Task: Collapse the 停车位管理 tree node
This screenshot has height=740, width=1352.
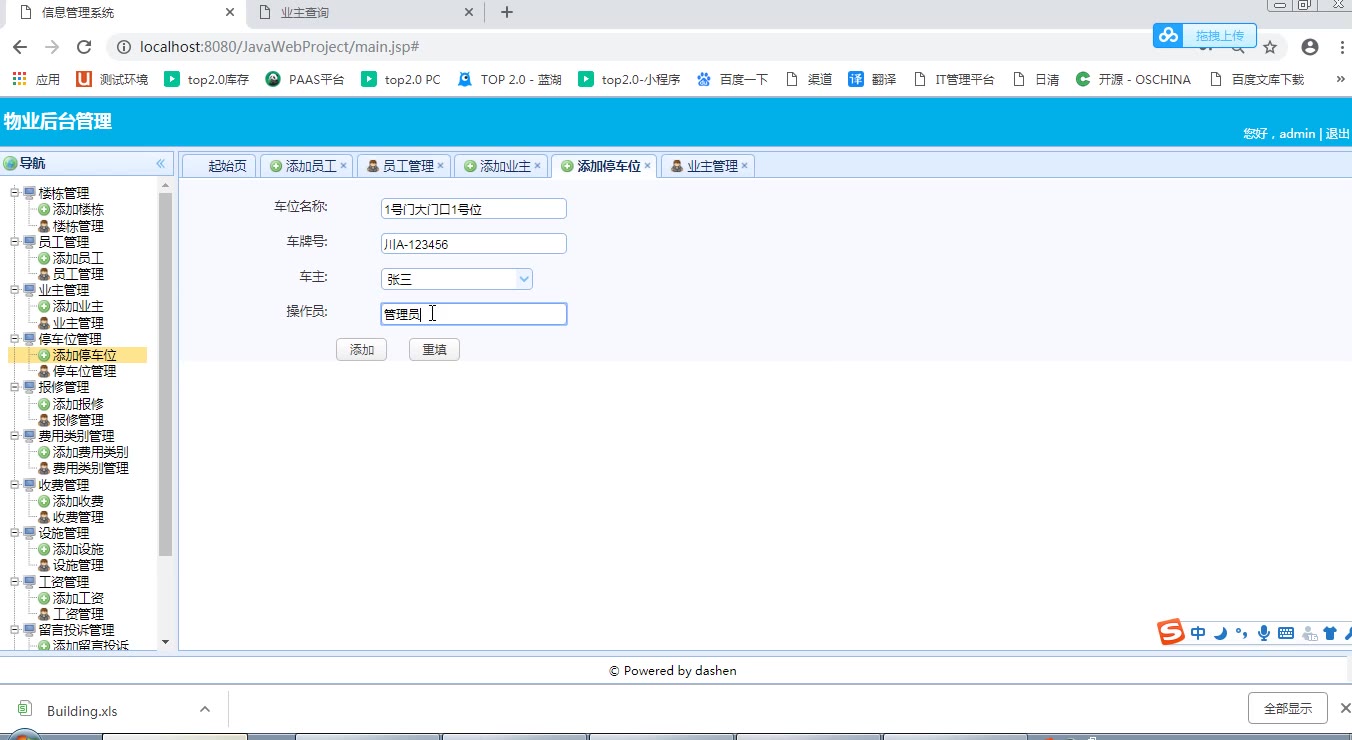Action: 15,339
